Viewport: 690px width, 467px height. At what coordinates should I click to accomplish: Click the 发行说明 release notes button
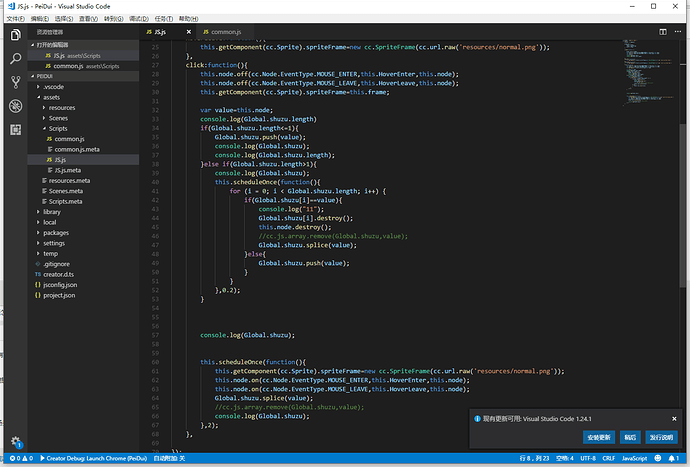[x=661, y=437]
